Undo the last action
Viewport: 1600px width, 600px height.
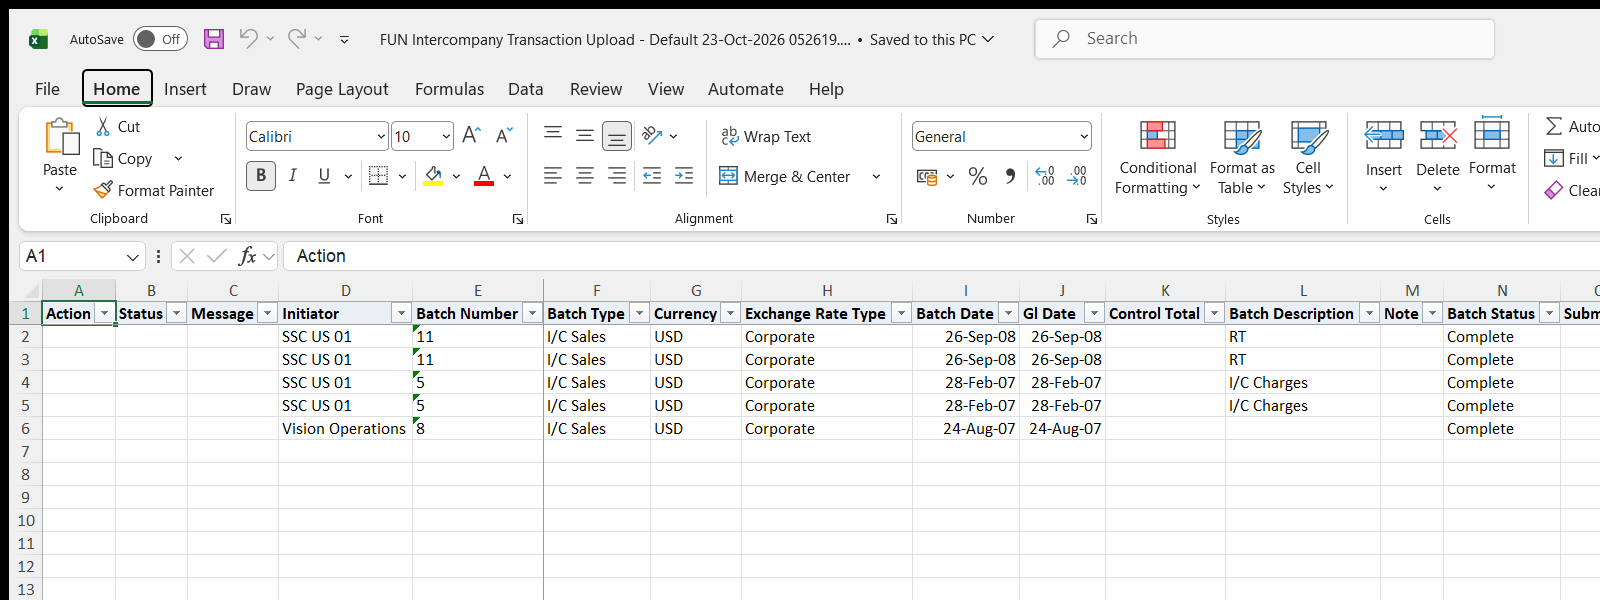(x=248, y=38)
